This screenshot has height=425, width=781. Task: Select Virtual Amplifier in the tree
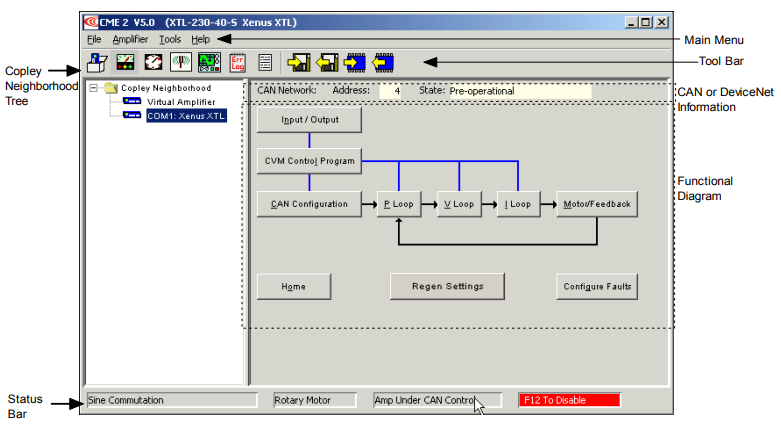[x=181, y=102]
